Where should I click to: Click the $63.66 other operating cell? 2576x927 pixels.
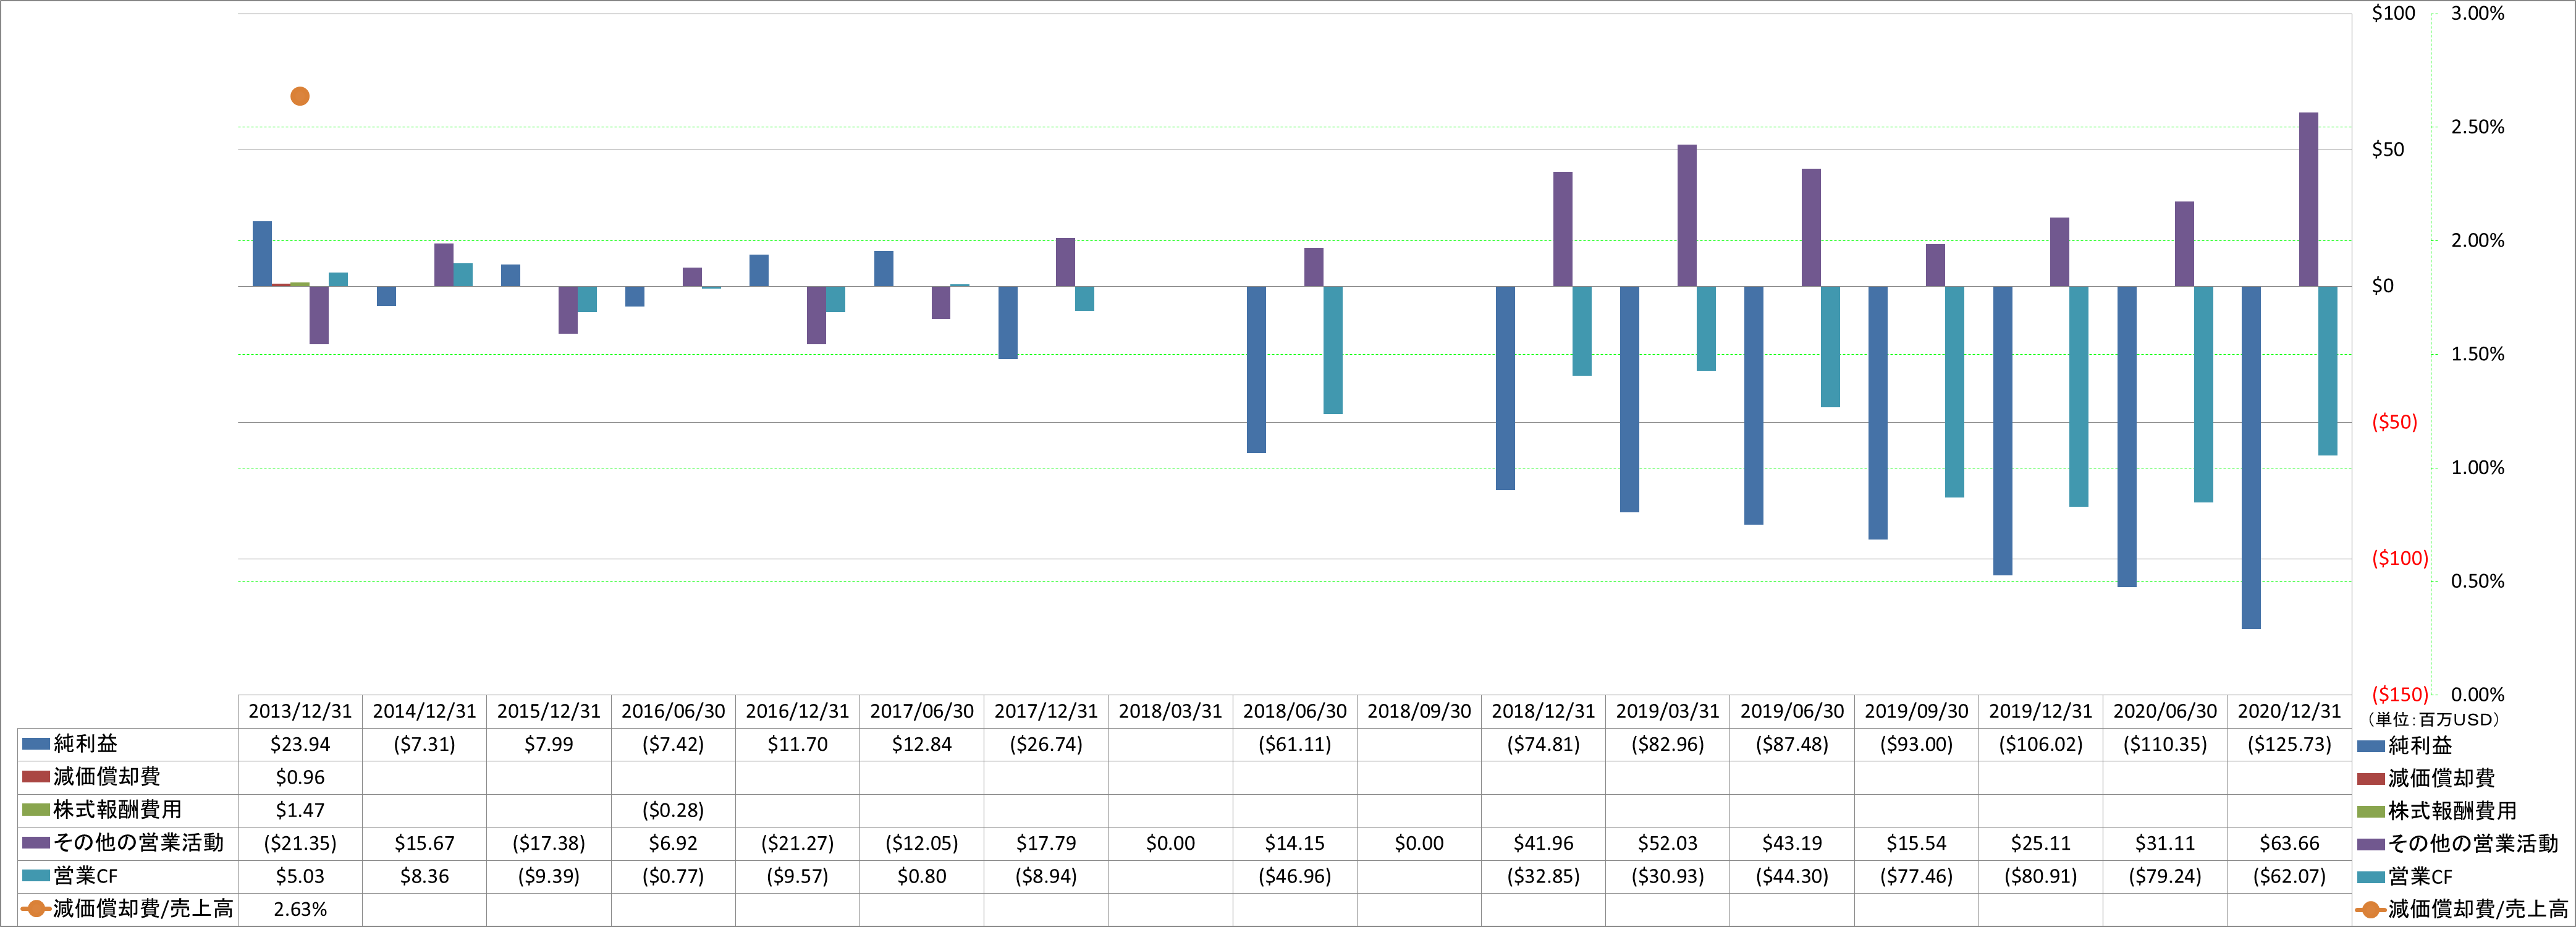pos(2289,843)
